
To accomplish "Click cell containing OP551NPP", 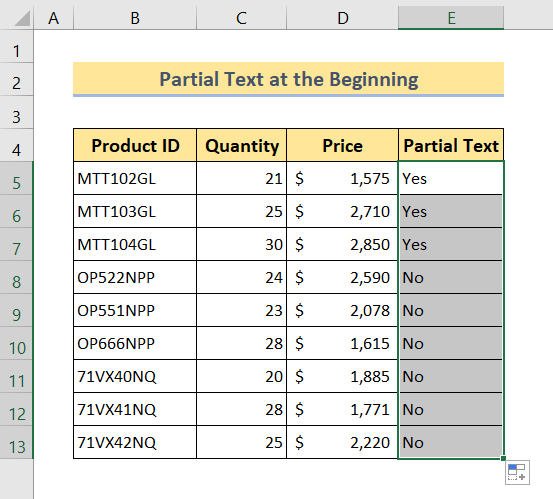I will 135,310.
